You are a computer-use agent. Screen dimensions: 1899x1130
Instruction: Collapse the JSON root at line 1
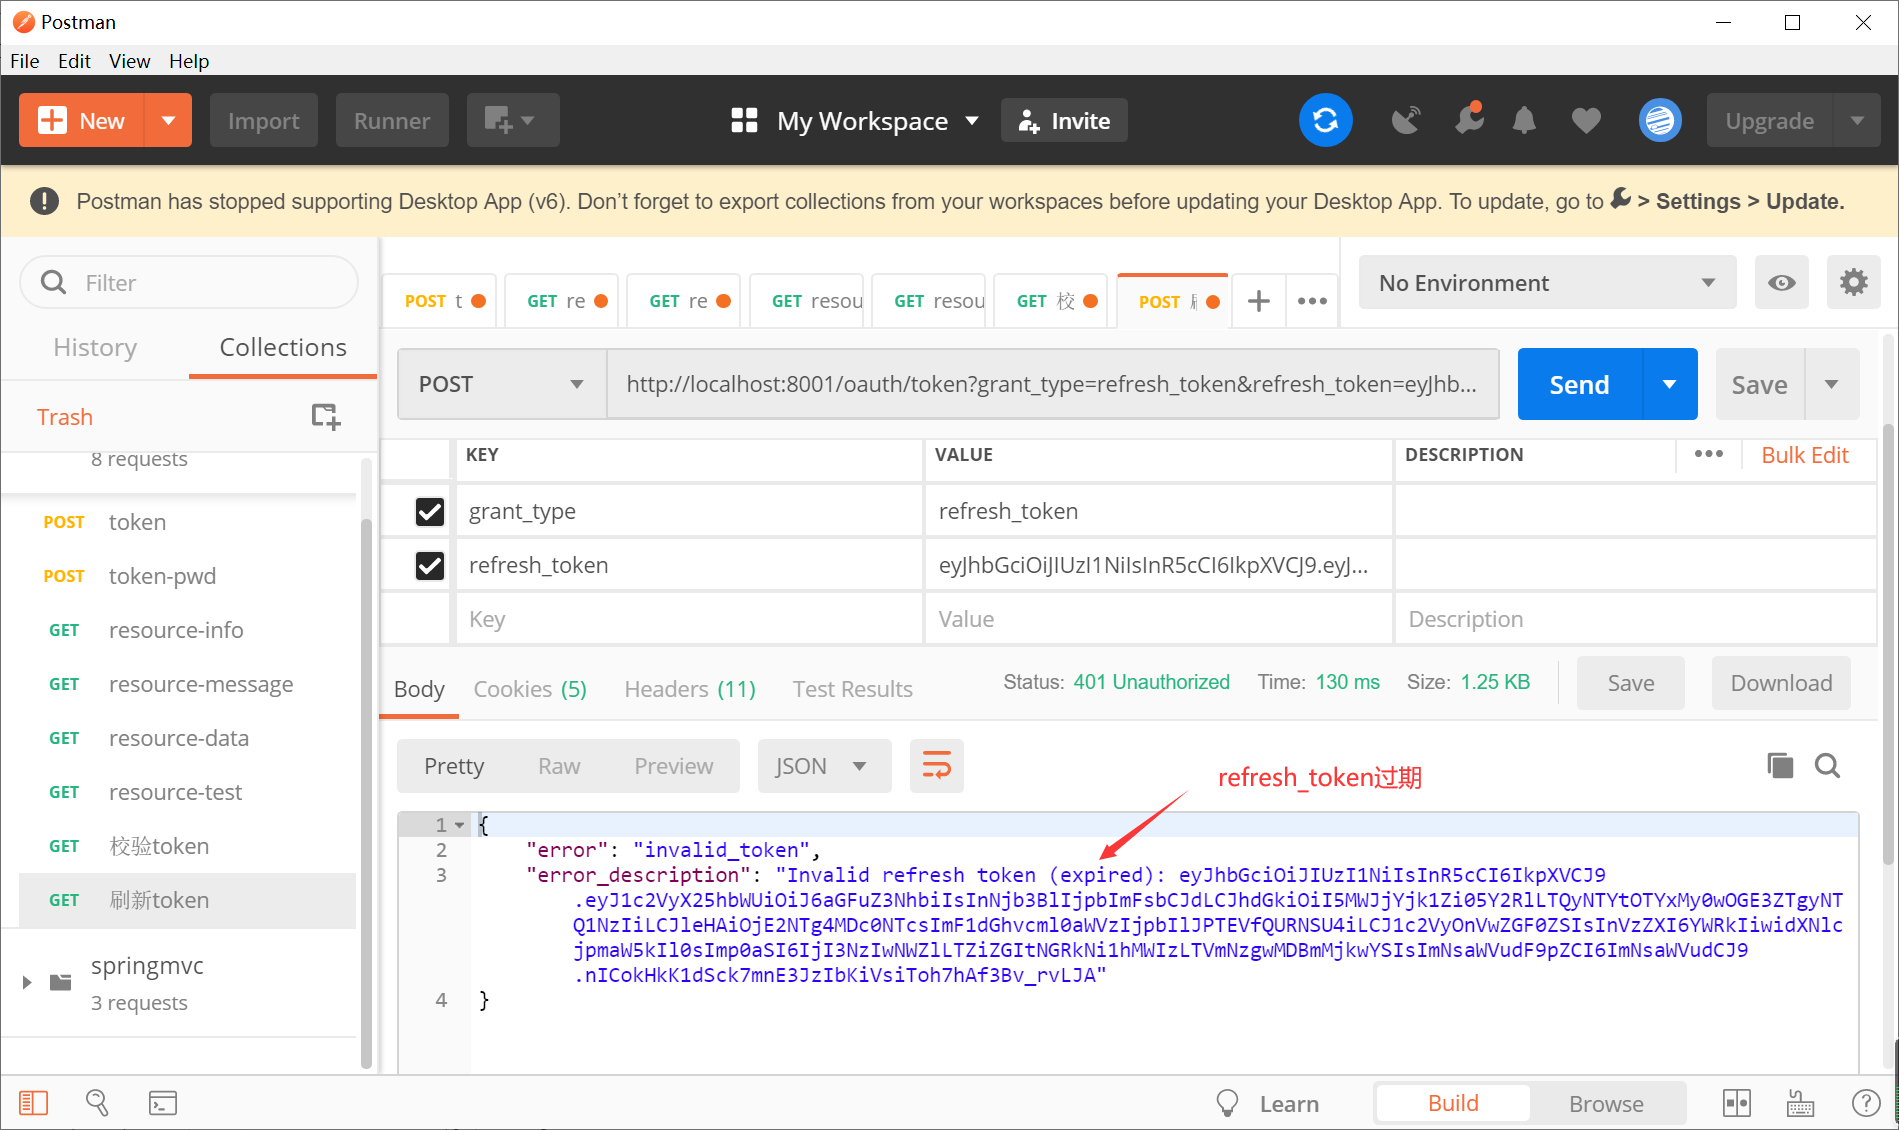point(460,825)
